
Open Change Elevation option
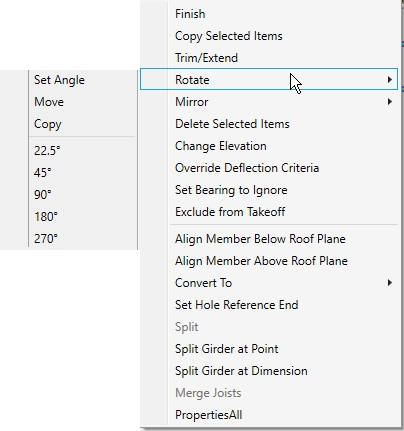tap(221, 146)
